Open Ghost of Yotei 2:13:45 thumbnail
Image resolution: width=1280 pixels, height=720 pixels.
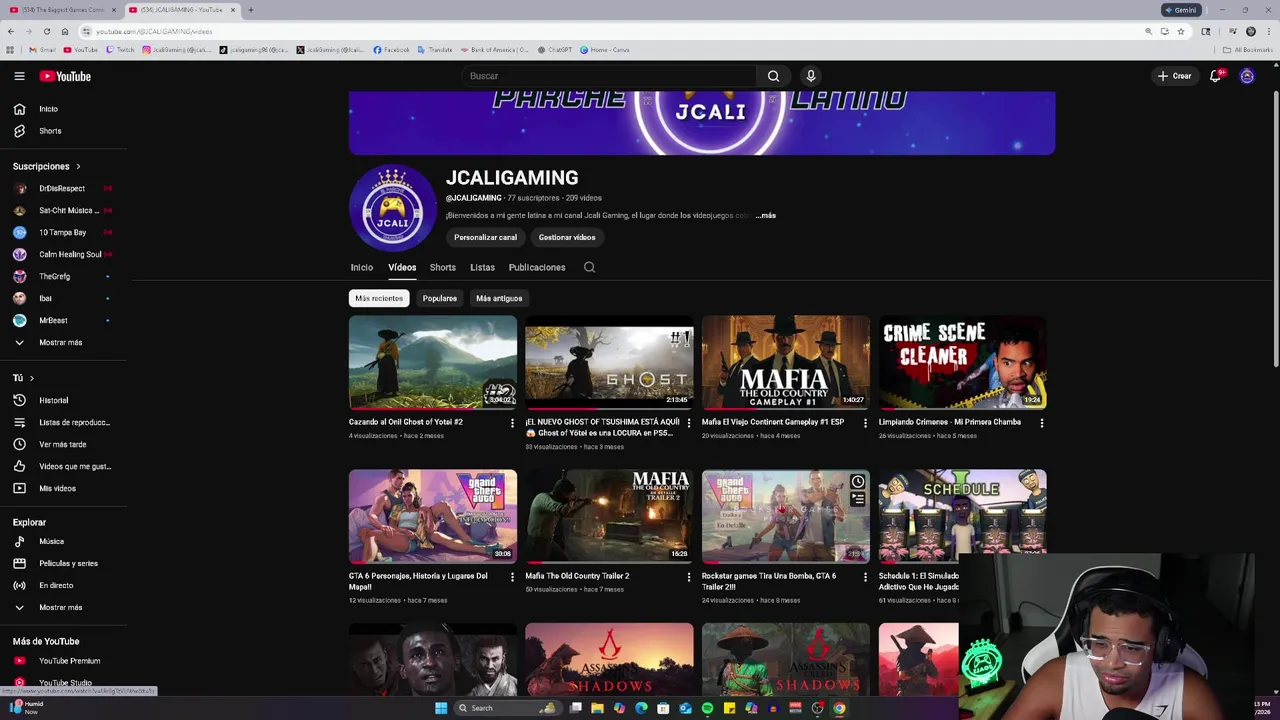pyautogui.click(x=609, y=362)
